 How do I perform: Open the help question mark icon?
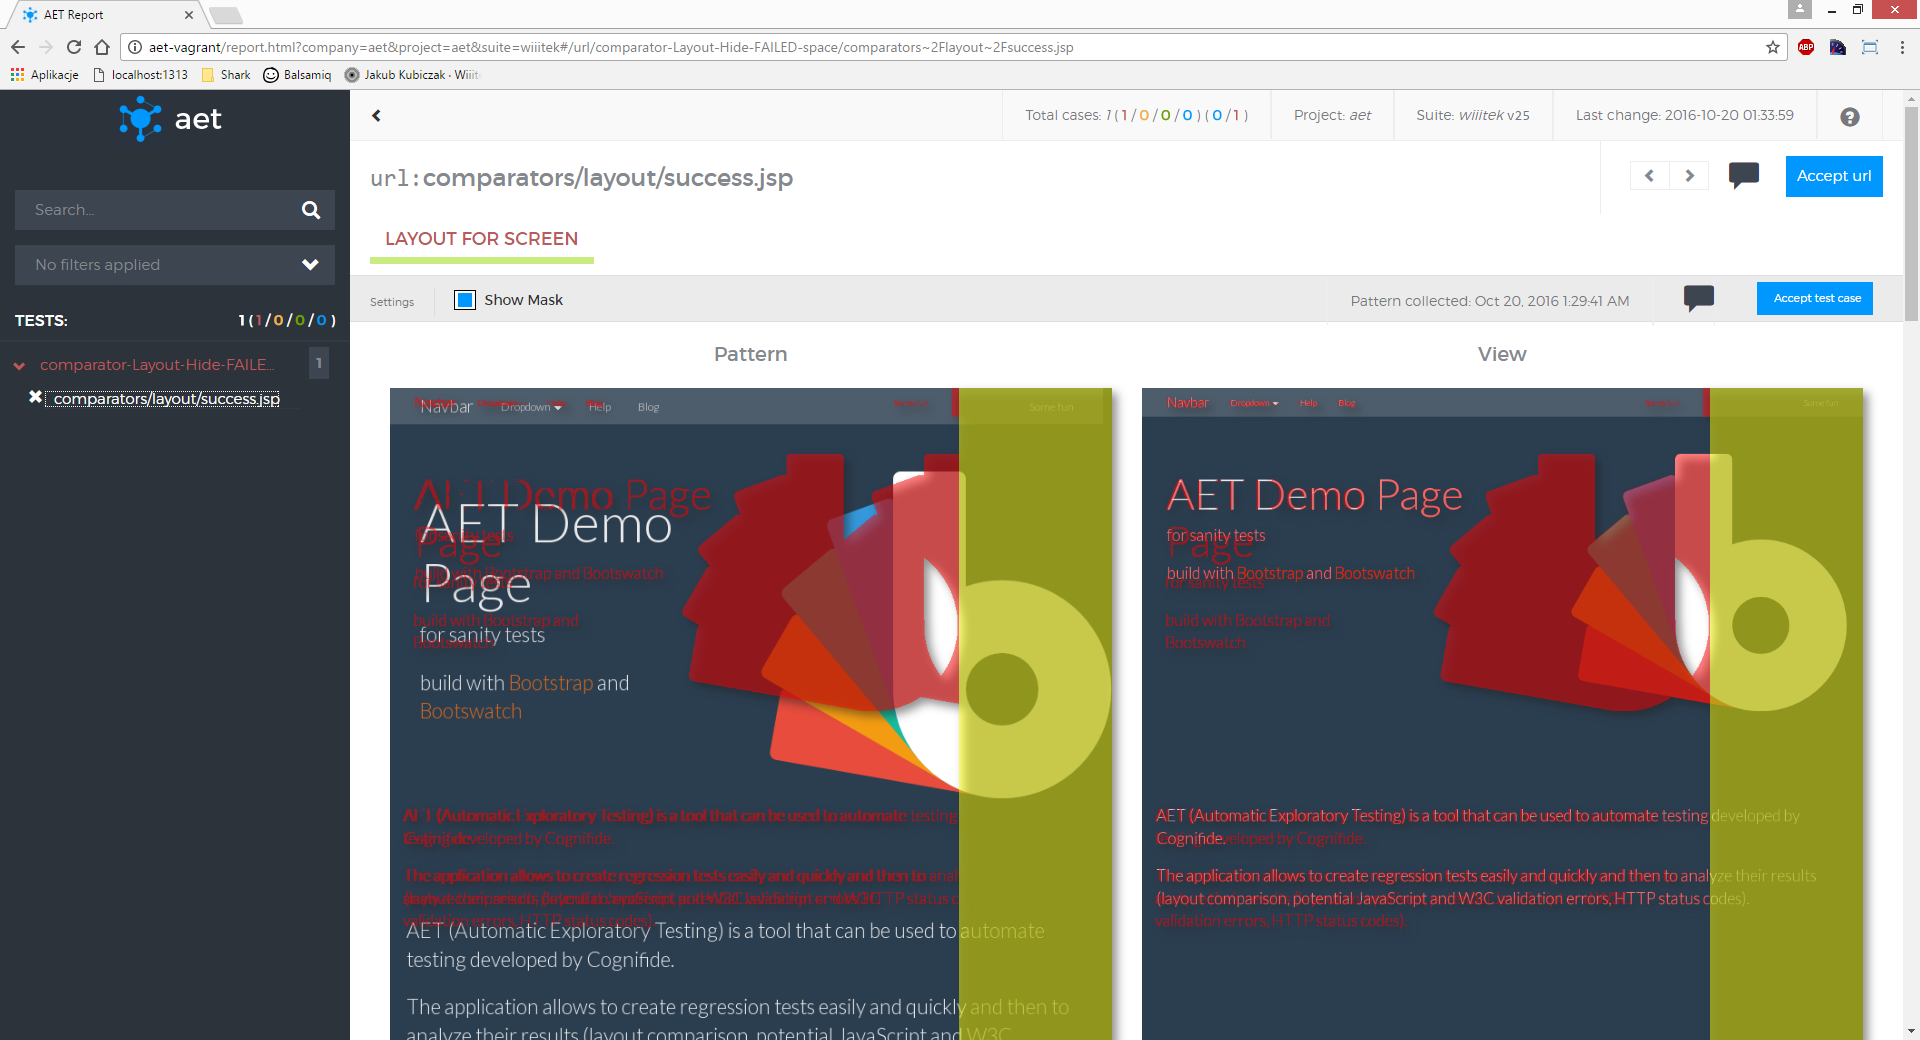tap(1849, 117)
